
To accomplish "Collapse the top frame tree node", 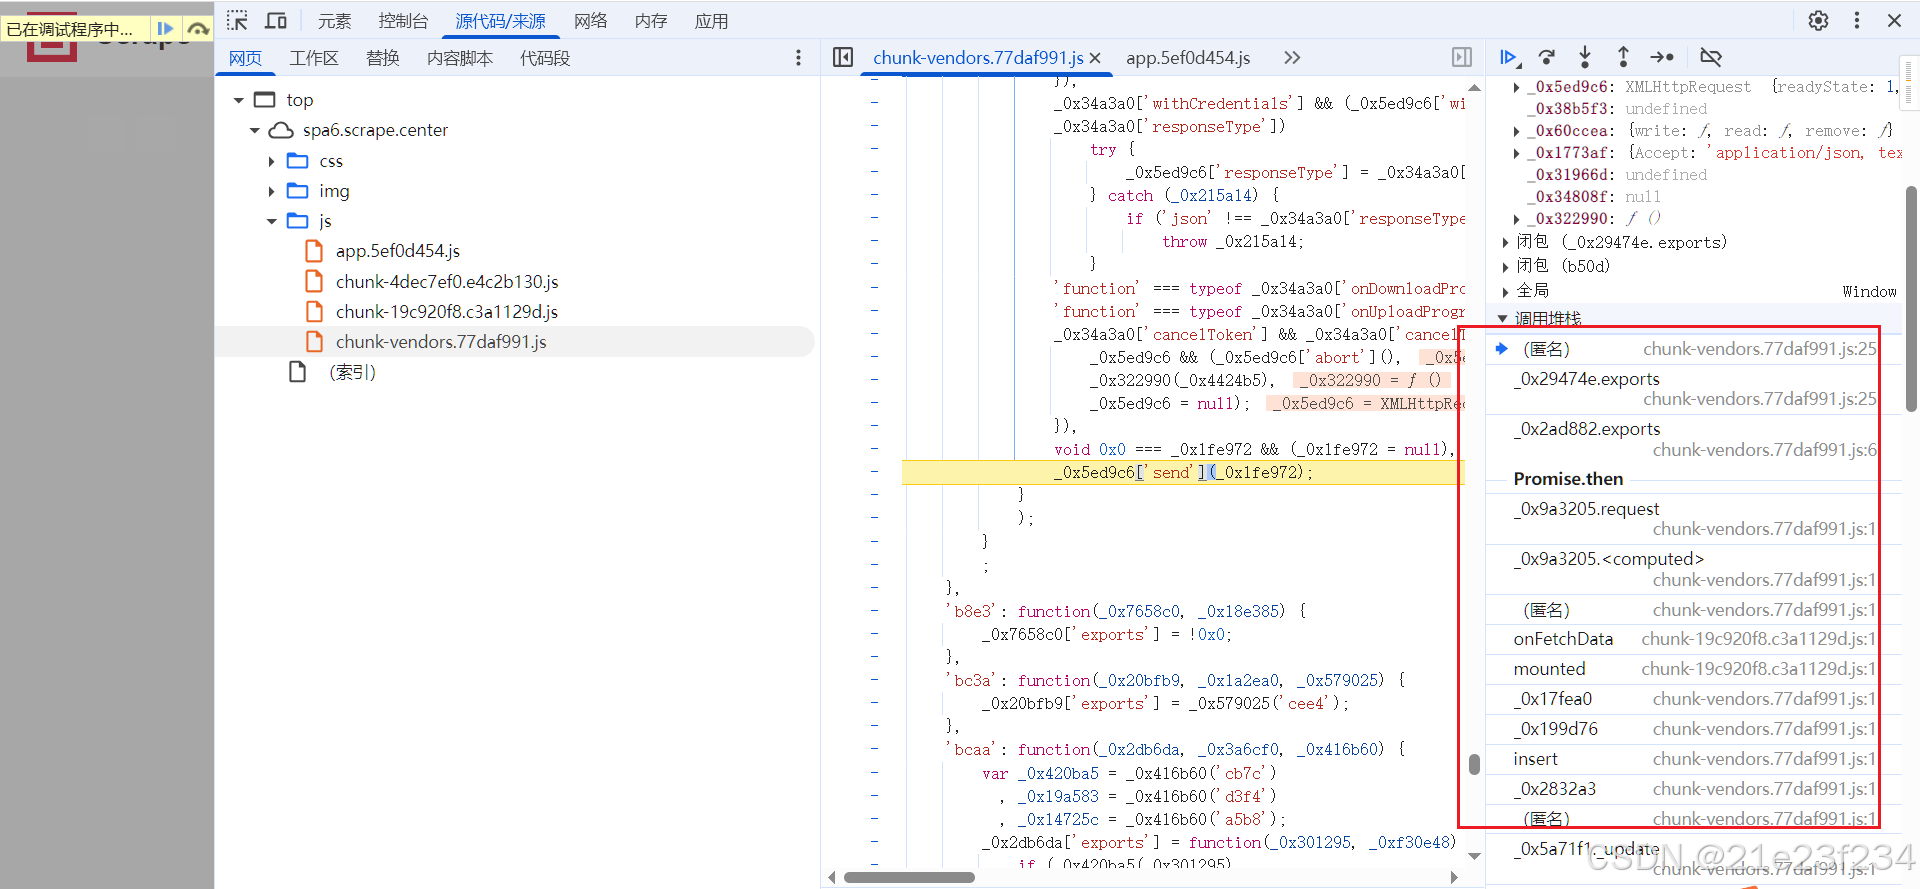I will click(238, 100).
